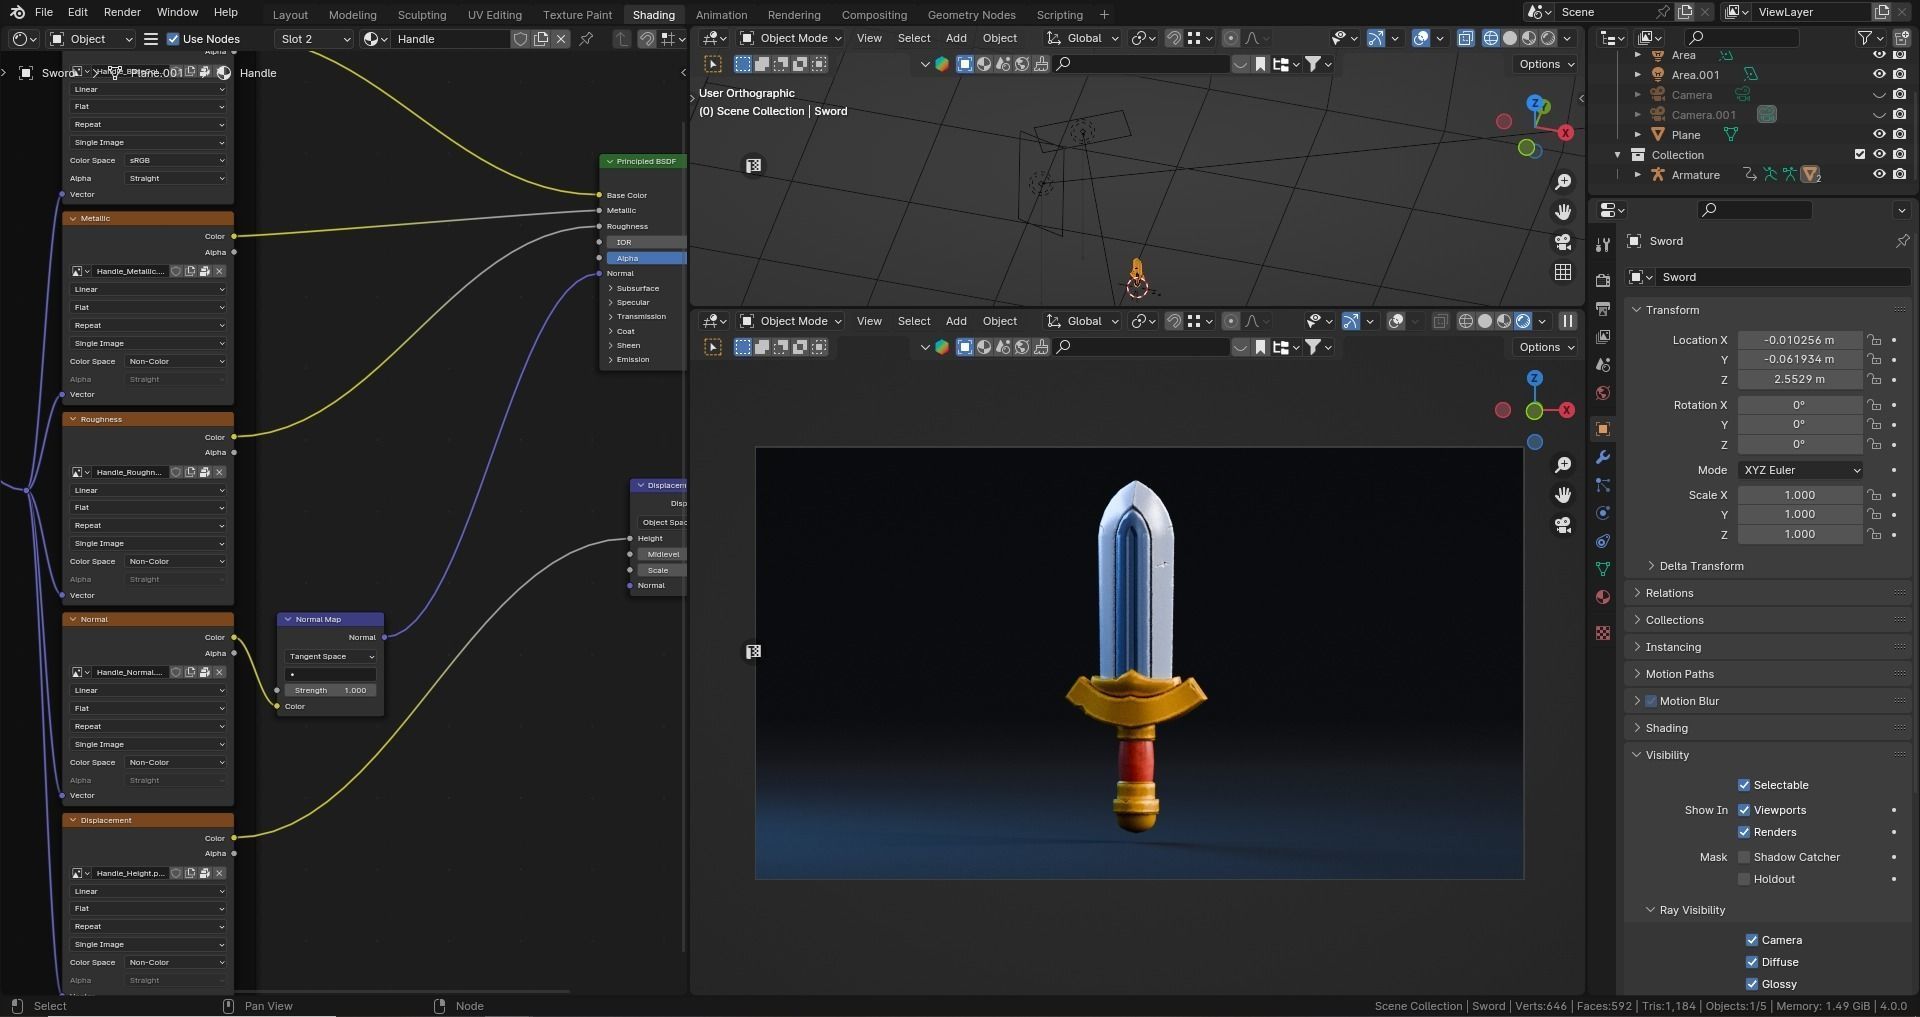Screen dimensions: 1920x1017
Task: Toggle Selectable visibility checkbox
Action: [x=1744, y=785]
